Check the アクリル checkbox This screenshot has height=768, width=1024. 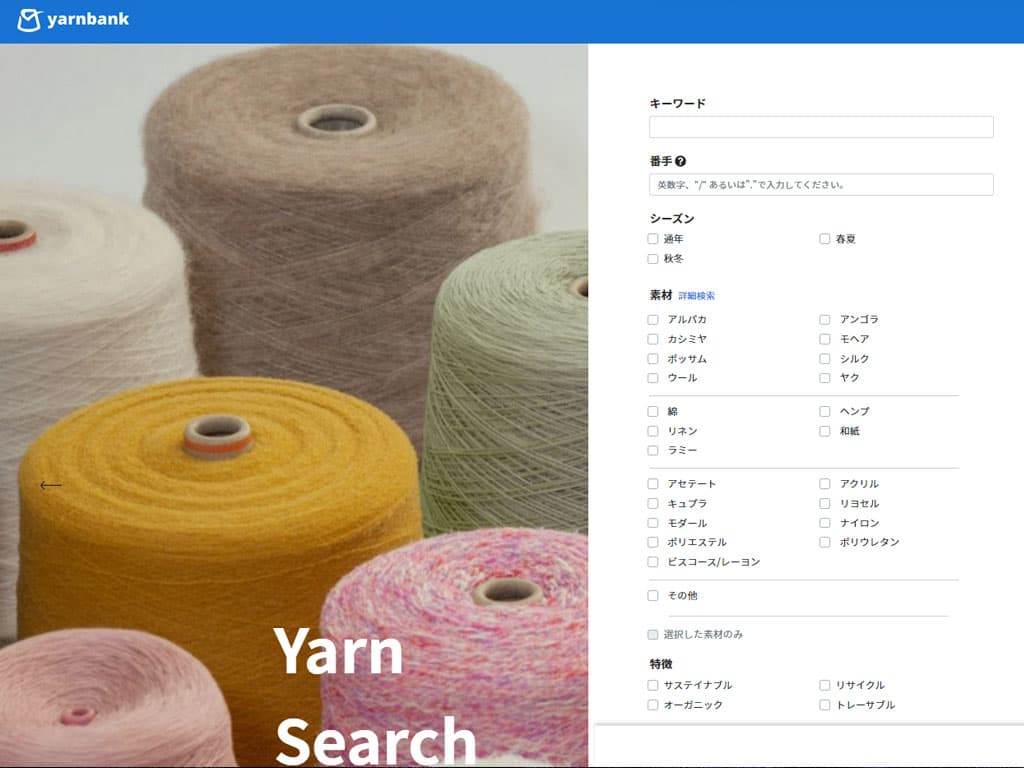click(825, 484)
